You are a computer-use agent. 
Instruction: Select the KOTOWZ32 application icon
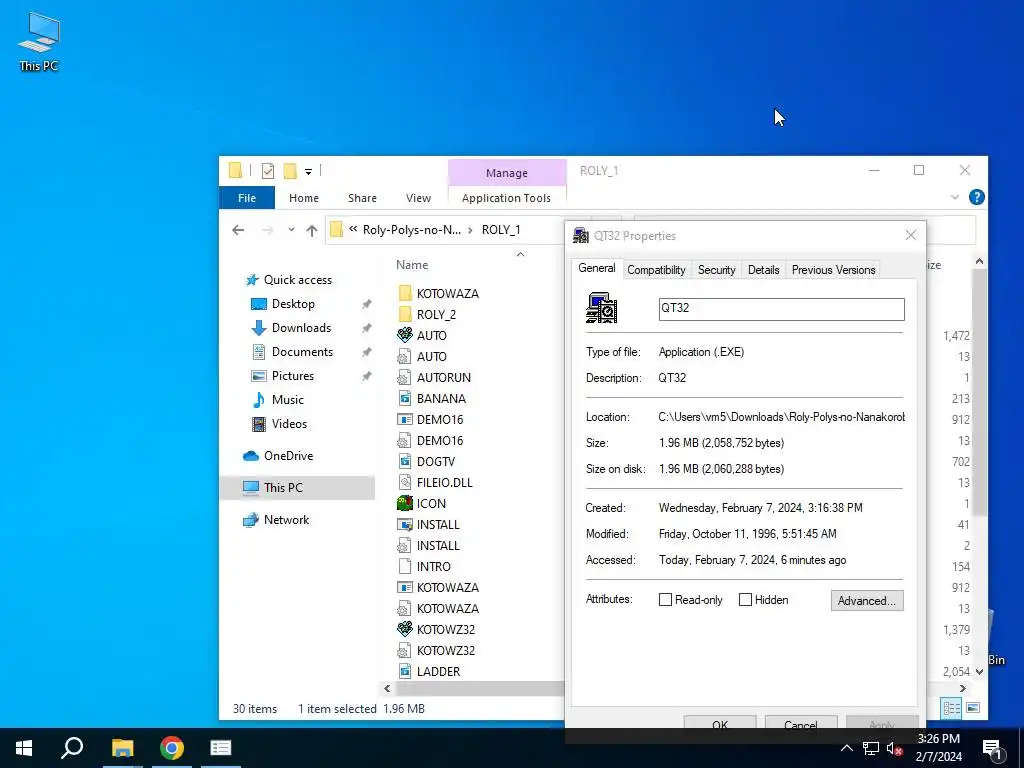tap(405, 629)
